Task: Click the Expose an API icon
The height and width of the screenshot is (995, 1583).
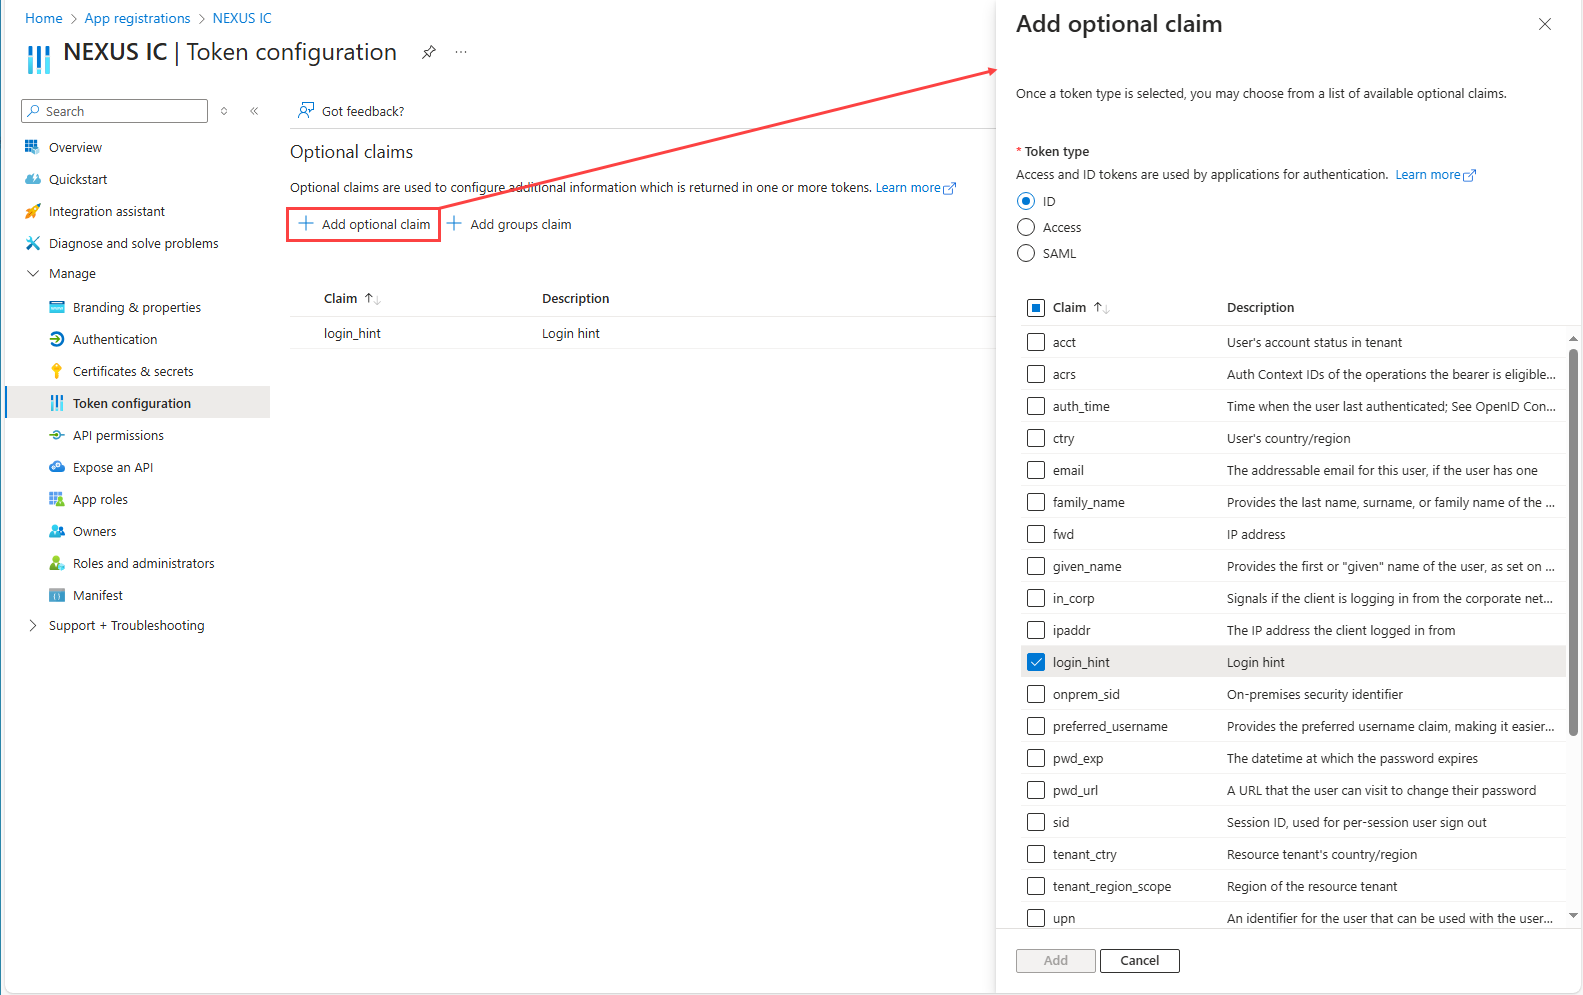Action: [57, 467]
